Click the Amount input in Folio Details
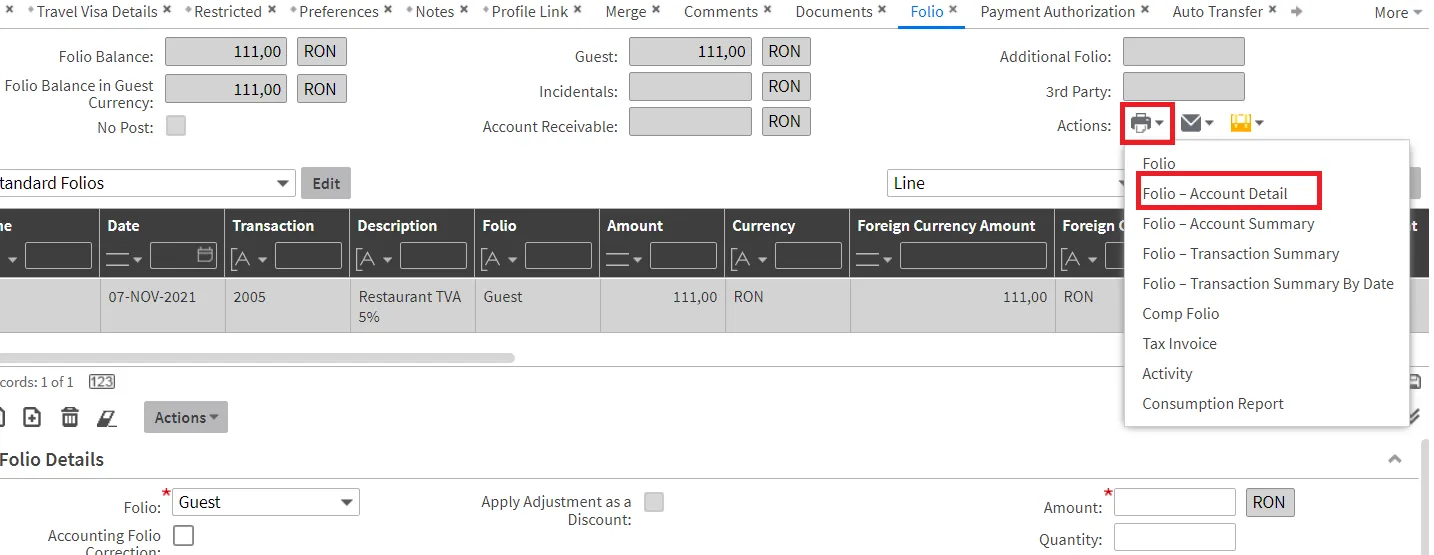This screenshot has width=1434, height=555. point(1175,502)
